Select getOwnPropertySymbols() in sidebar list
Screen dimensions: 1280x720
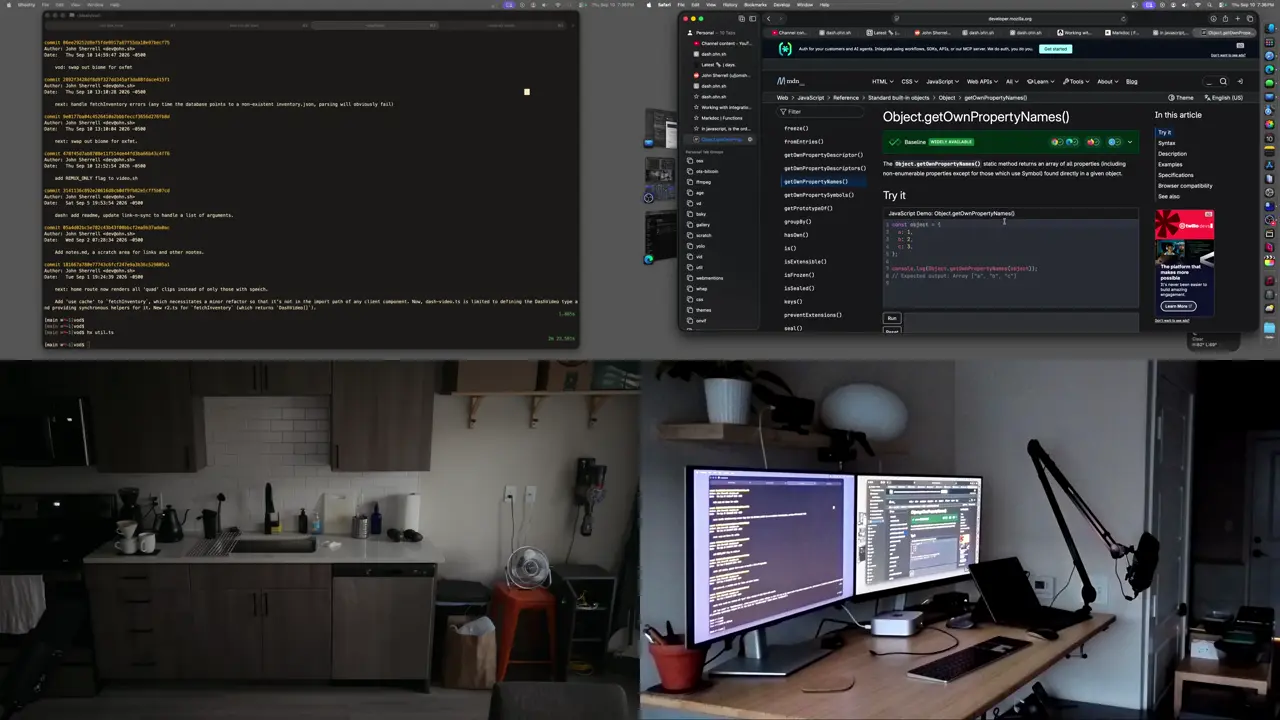(818, 195)
